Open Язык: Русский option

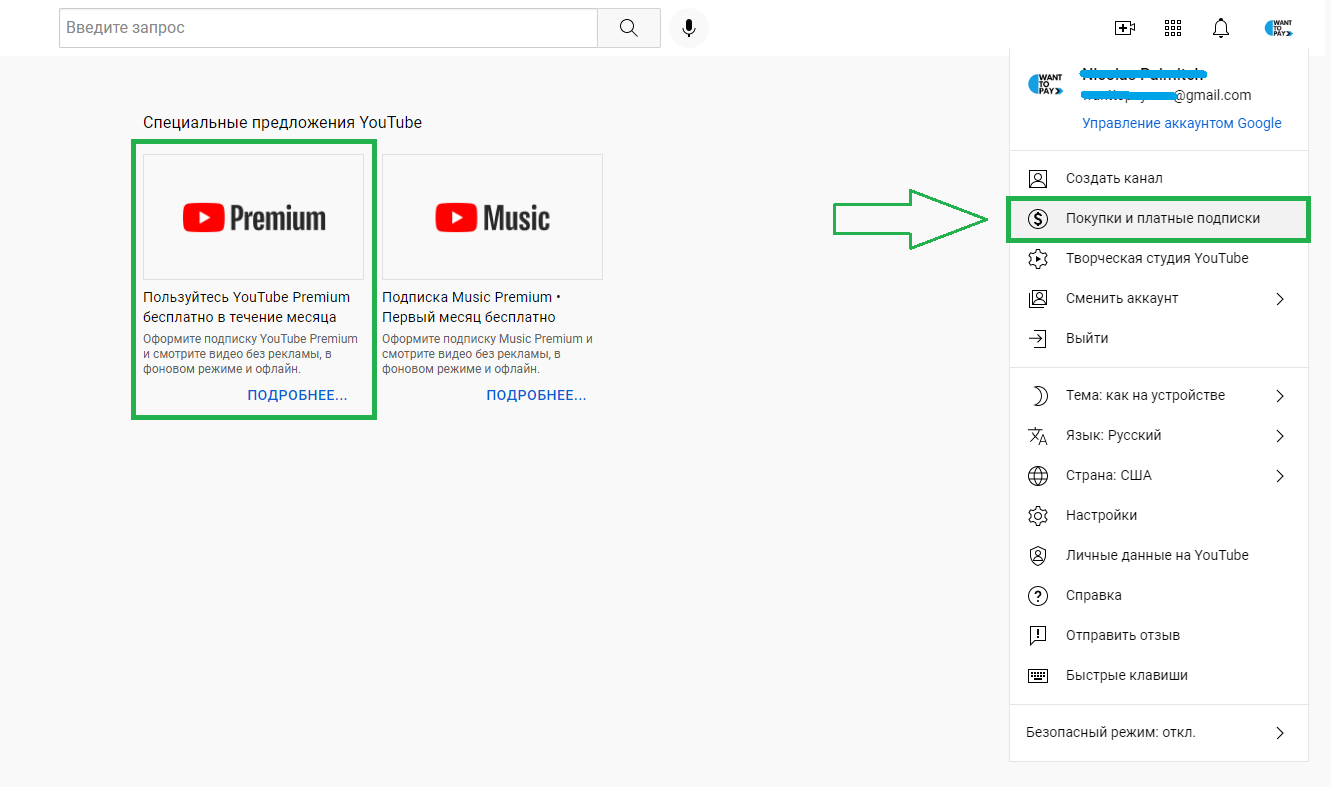(x=1159, y=435)
